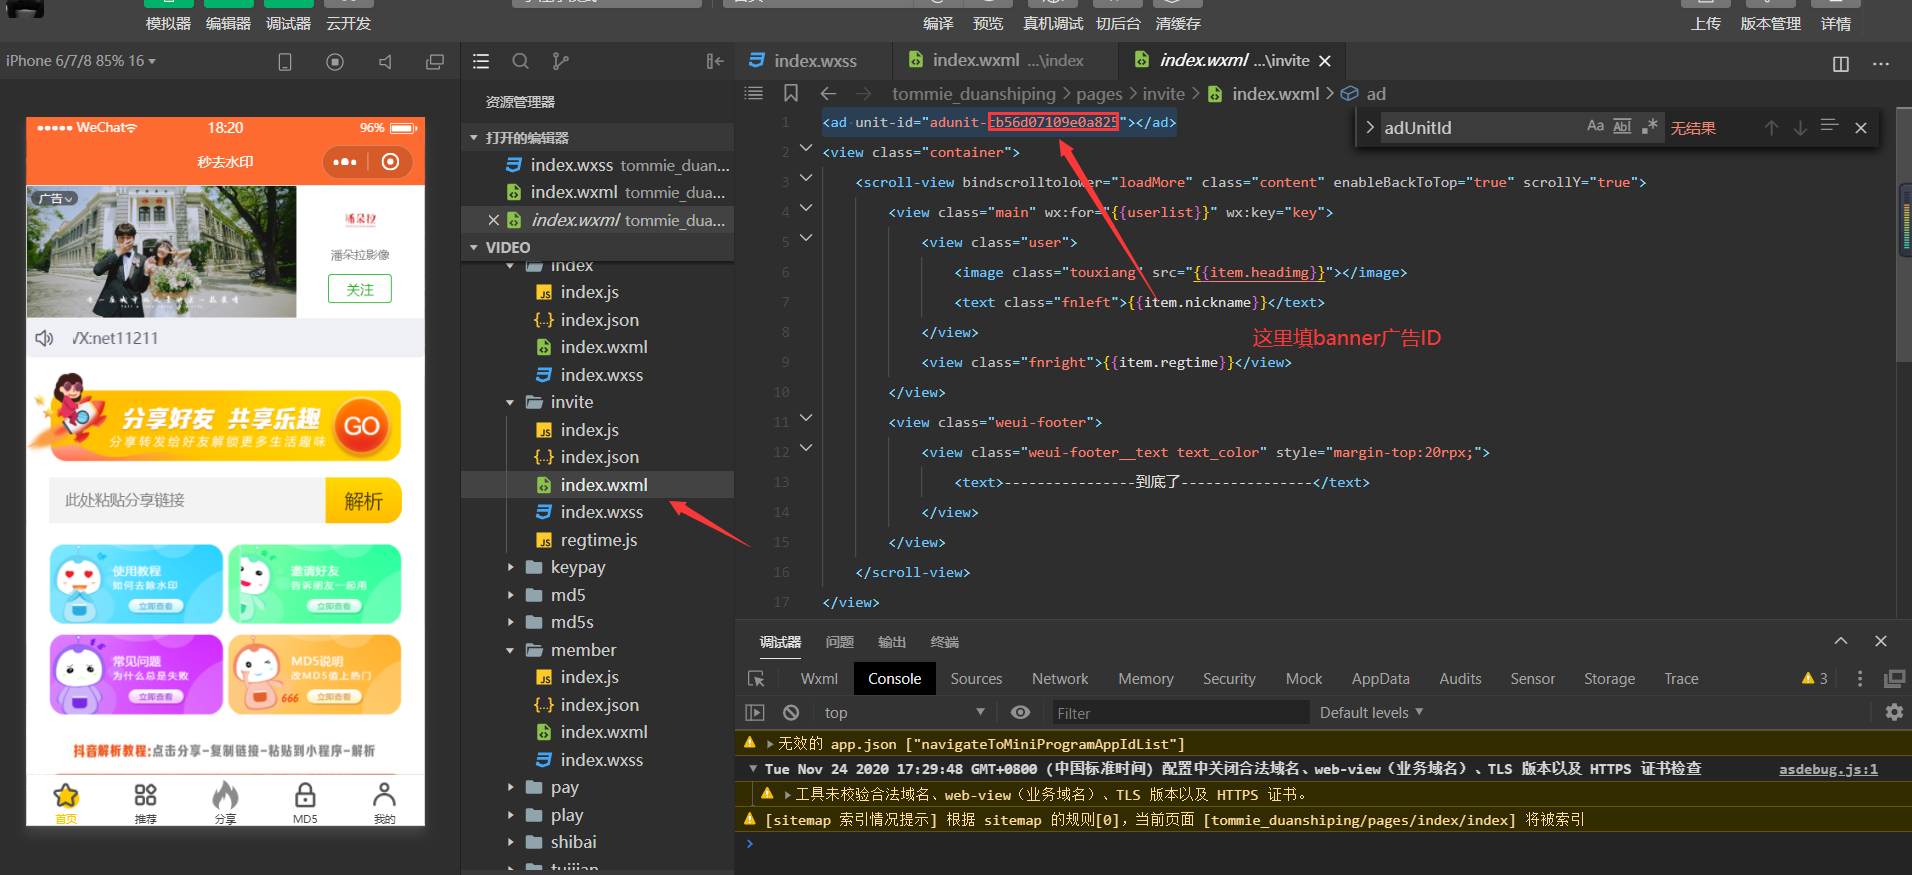Switch to the Network tab
Image resolution: width=1912 pixels, height=875 pixels.
point(1059,679)
